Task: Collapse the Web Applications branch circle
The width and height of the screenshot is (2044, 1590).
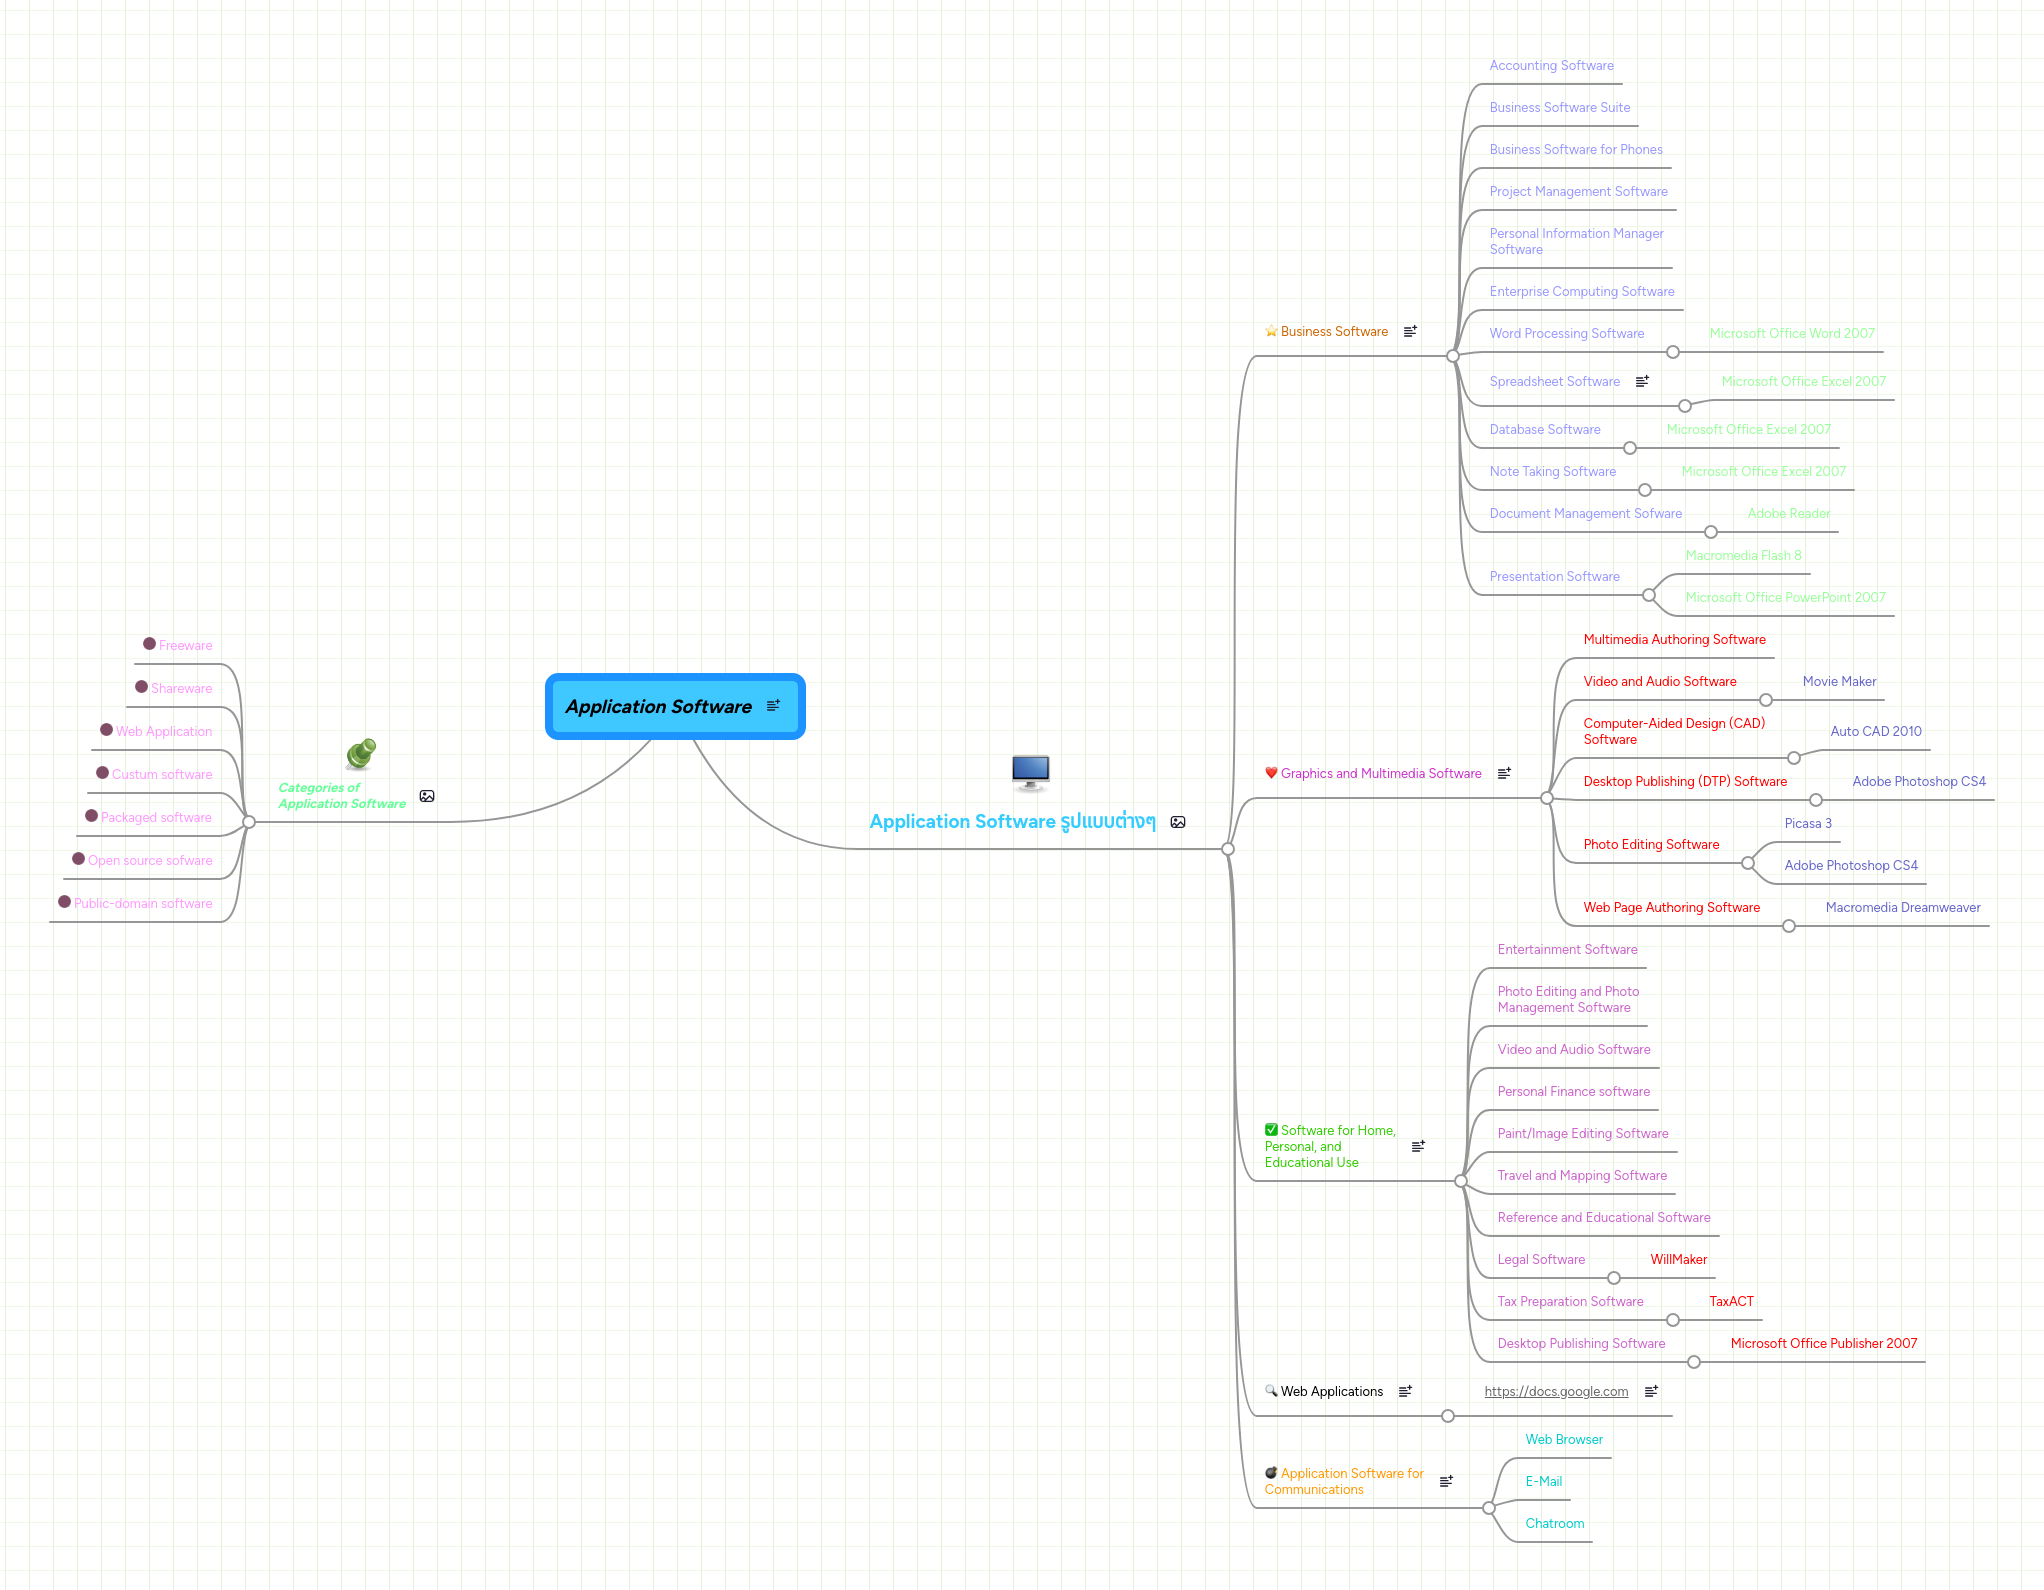Action: click(x=1448, y=1416)
